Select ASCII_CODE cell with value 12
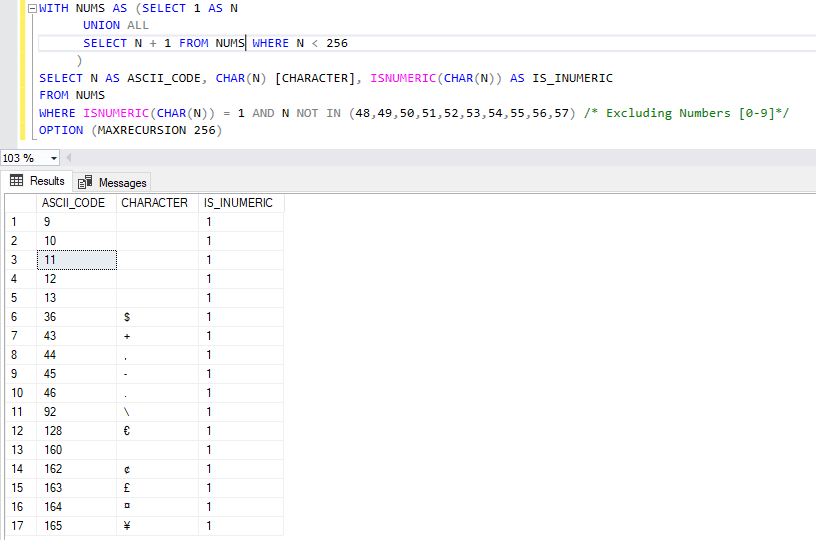This screenshot has width=816, height=540. pos(76,279)
